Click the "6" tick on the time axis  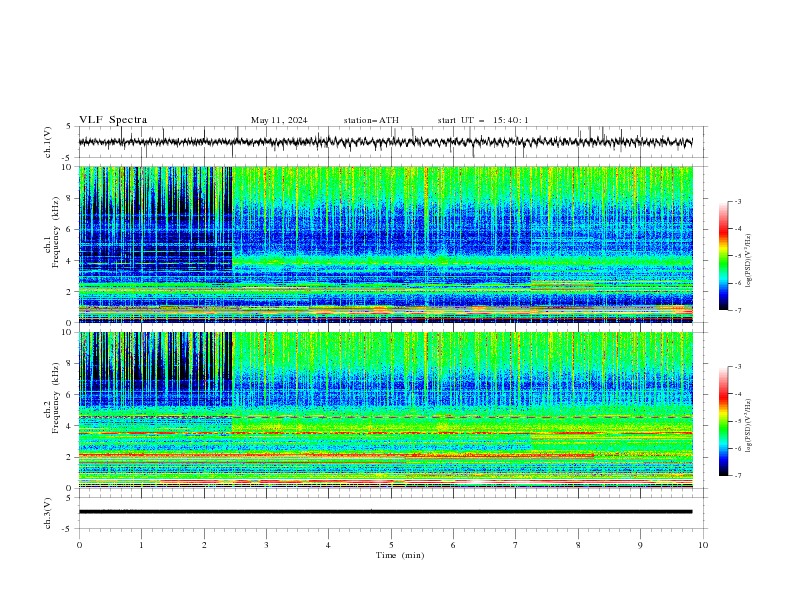click(x=453, y=545)
